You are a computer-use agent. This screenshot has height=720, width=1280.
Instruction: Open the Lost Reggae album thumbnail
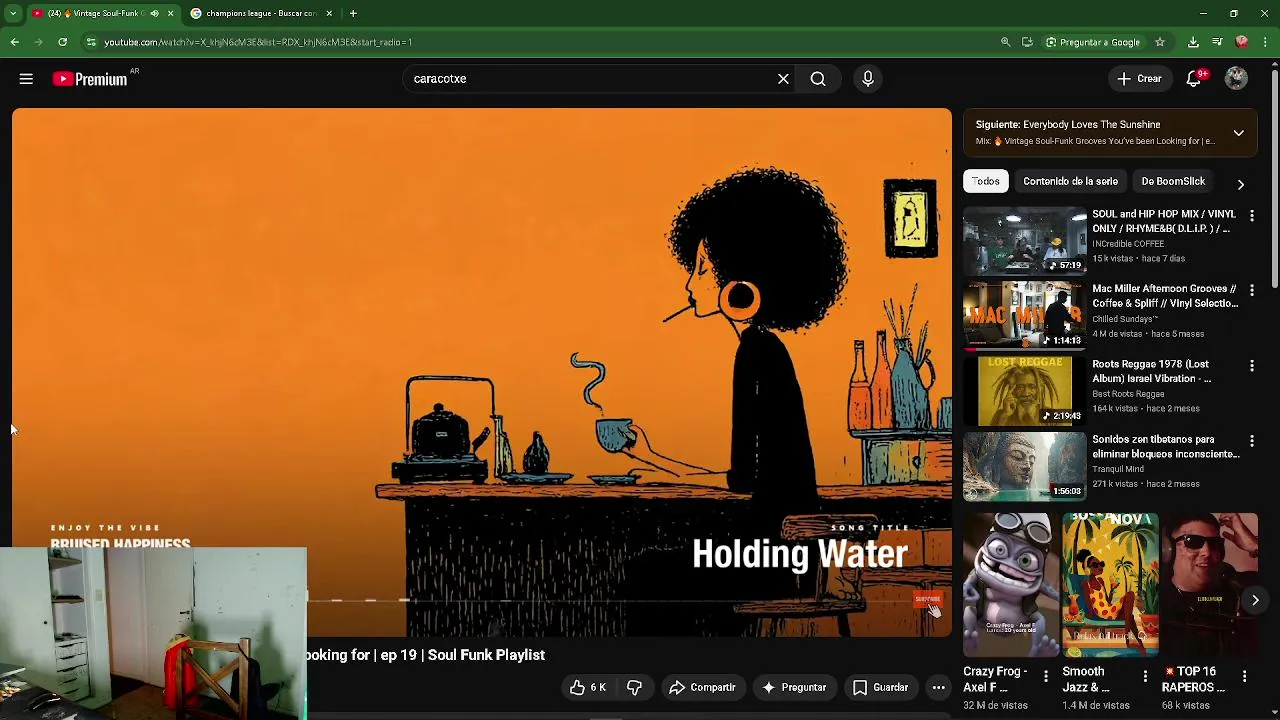(1025, 390)
